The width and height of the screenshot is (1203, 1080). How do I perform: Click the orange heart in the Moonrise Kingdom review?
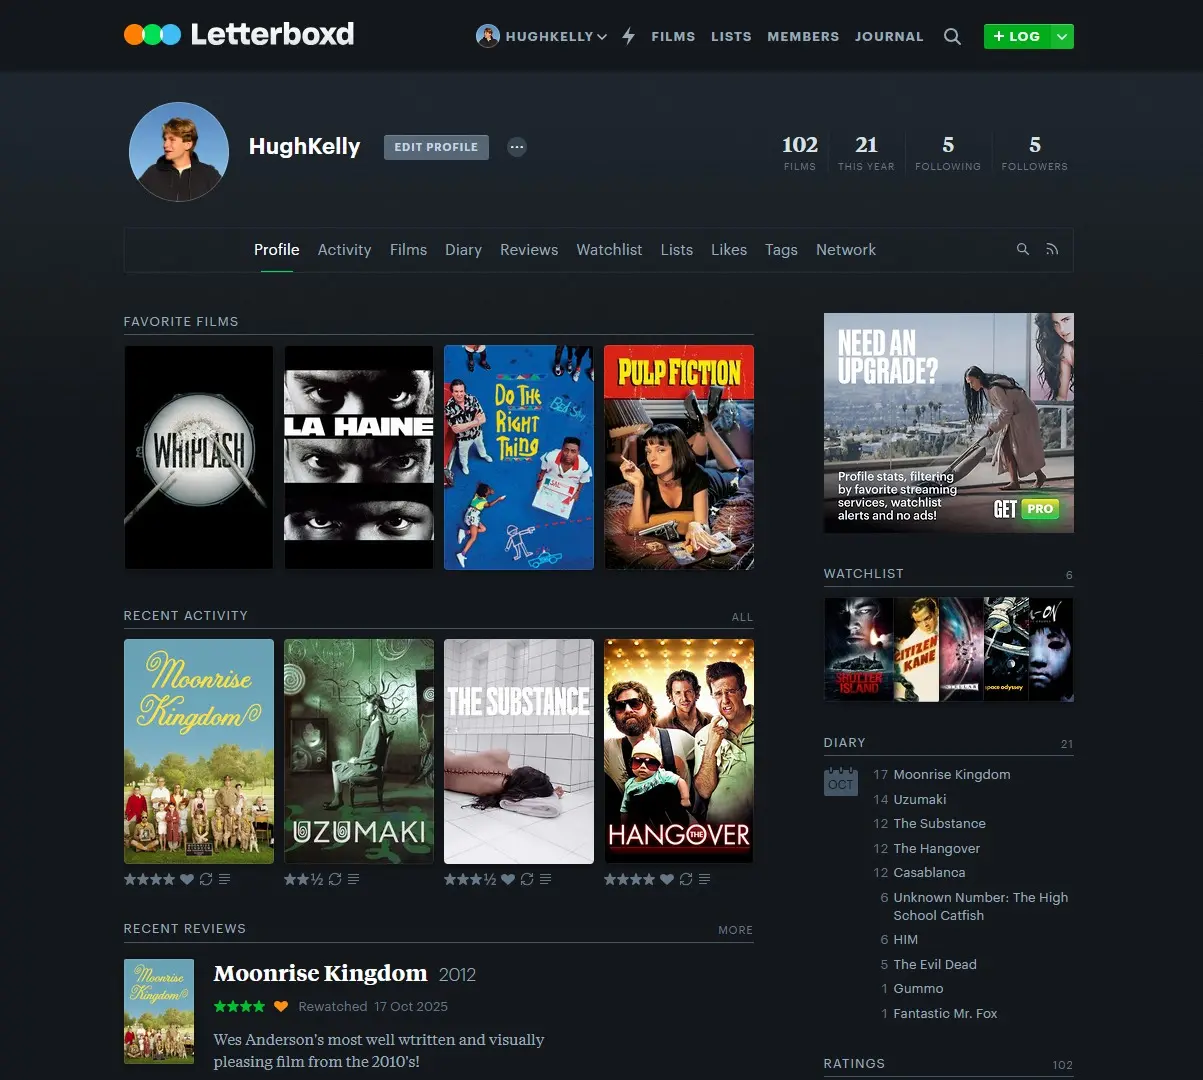tap(281, 1006)
